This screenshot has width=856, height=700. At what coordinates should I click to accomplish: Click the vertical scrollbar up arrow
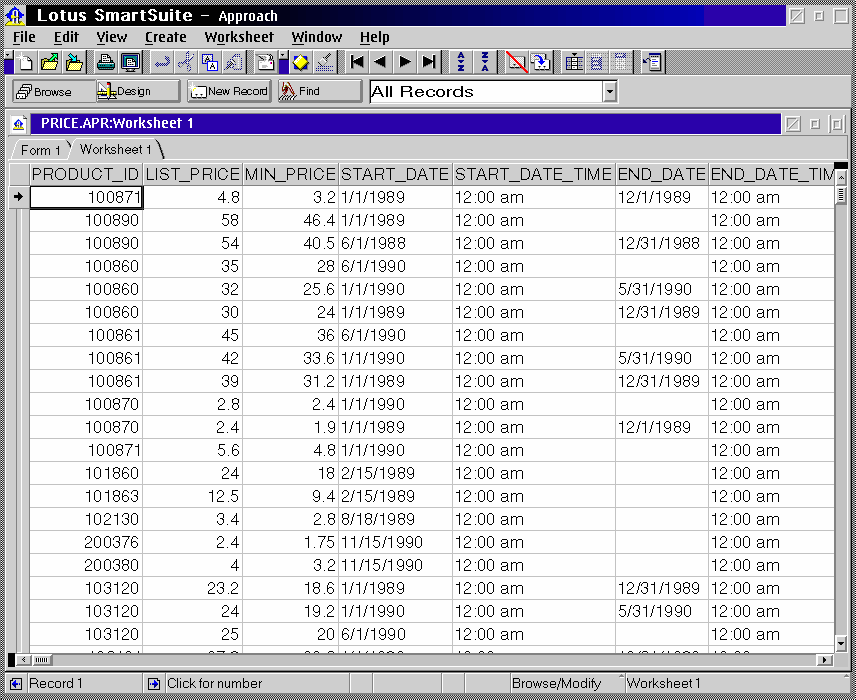(x=841, y=178)
